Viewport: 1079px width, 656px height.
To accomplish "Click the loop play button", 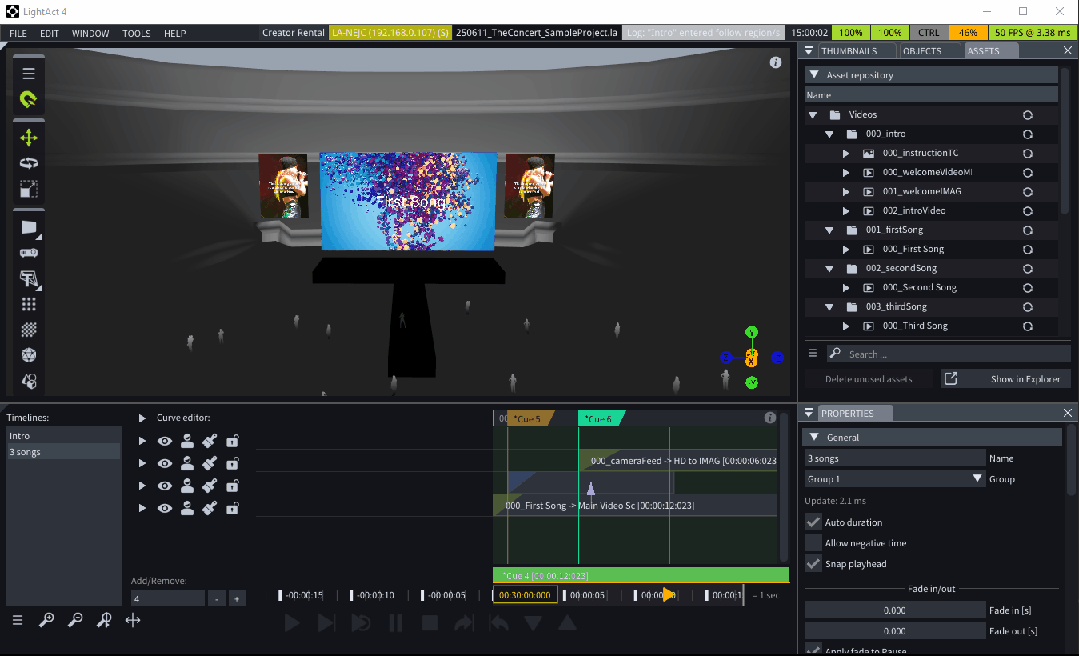I will point(361,623).
